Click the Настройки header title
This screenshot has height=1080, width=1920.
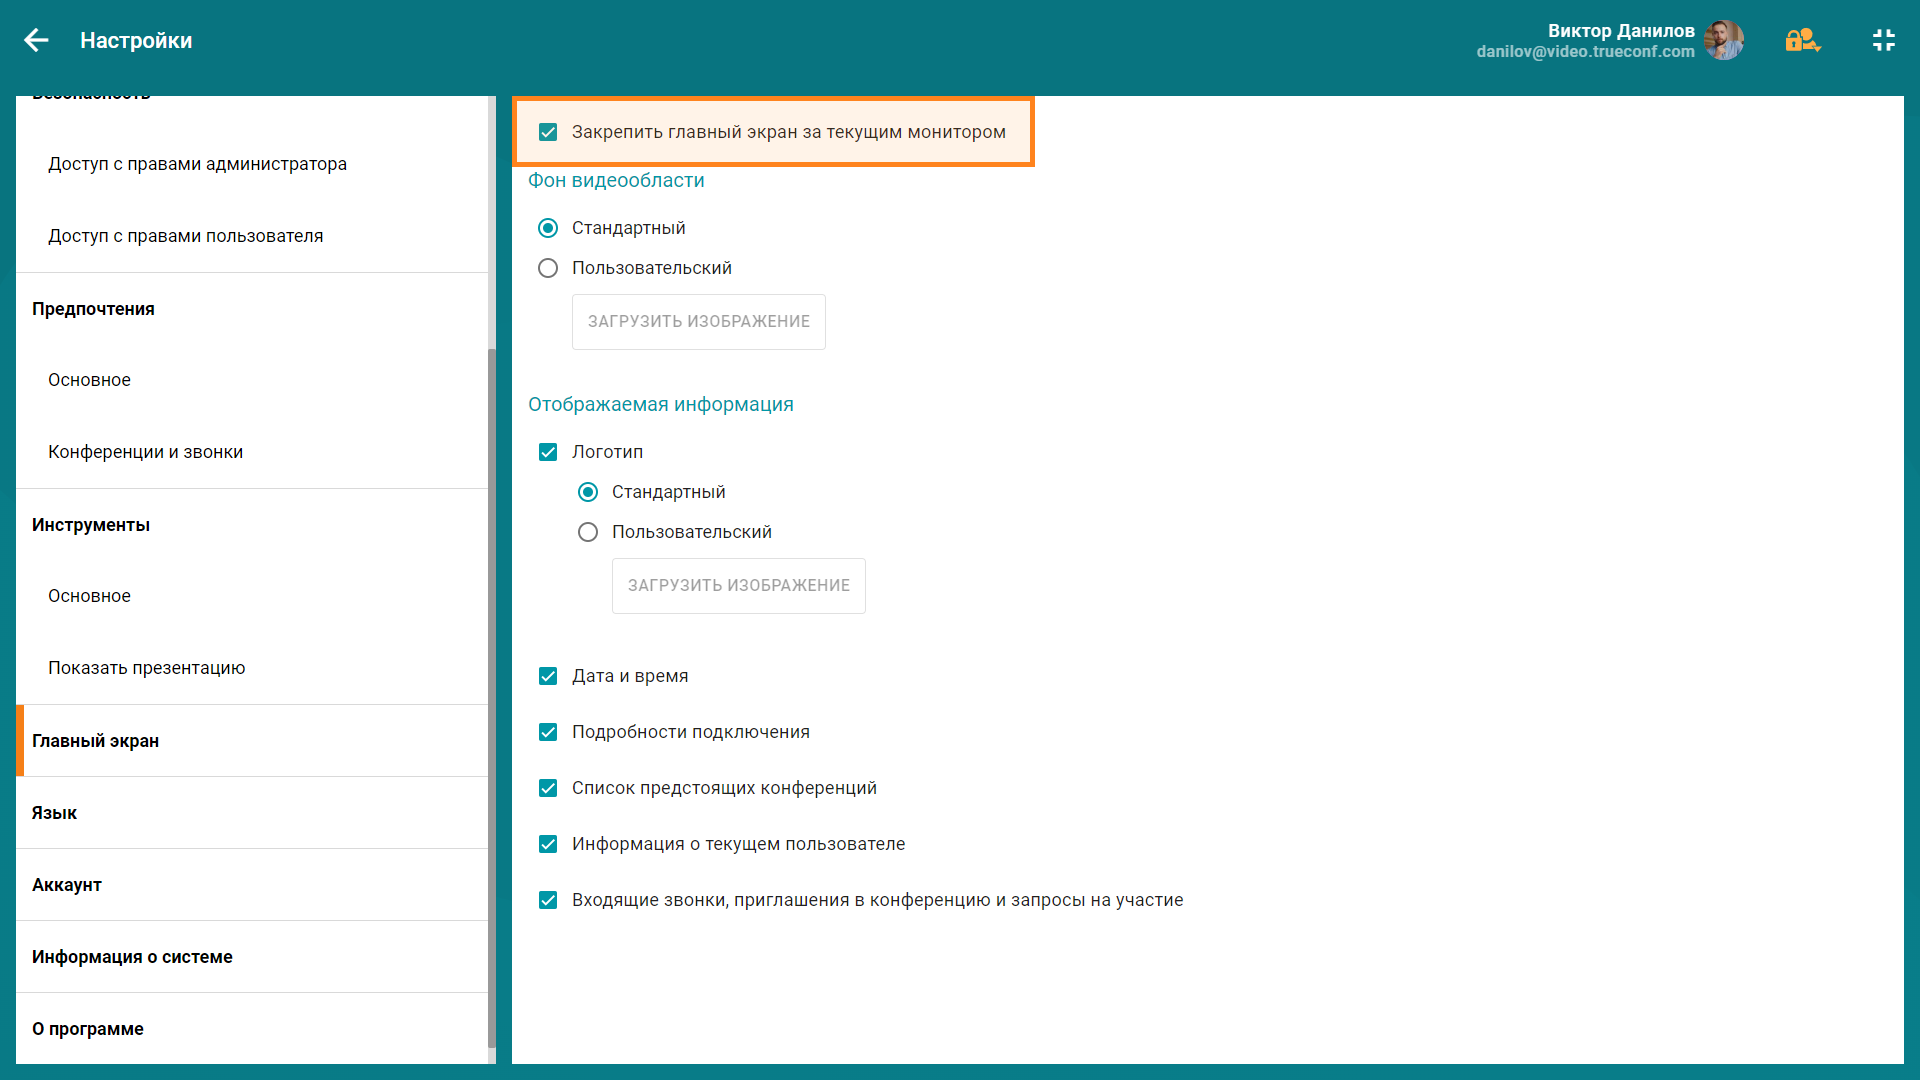click(136, 41)
